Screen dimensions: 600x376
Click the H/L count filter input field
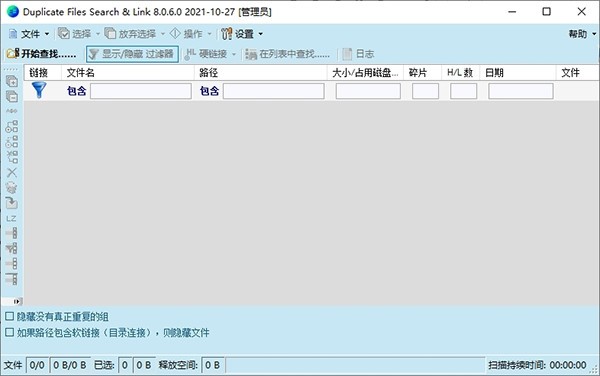click(463, 91)
